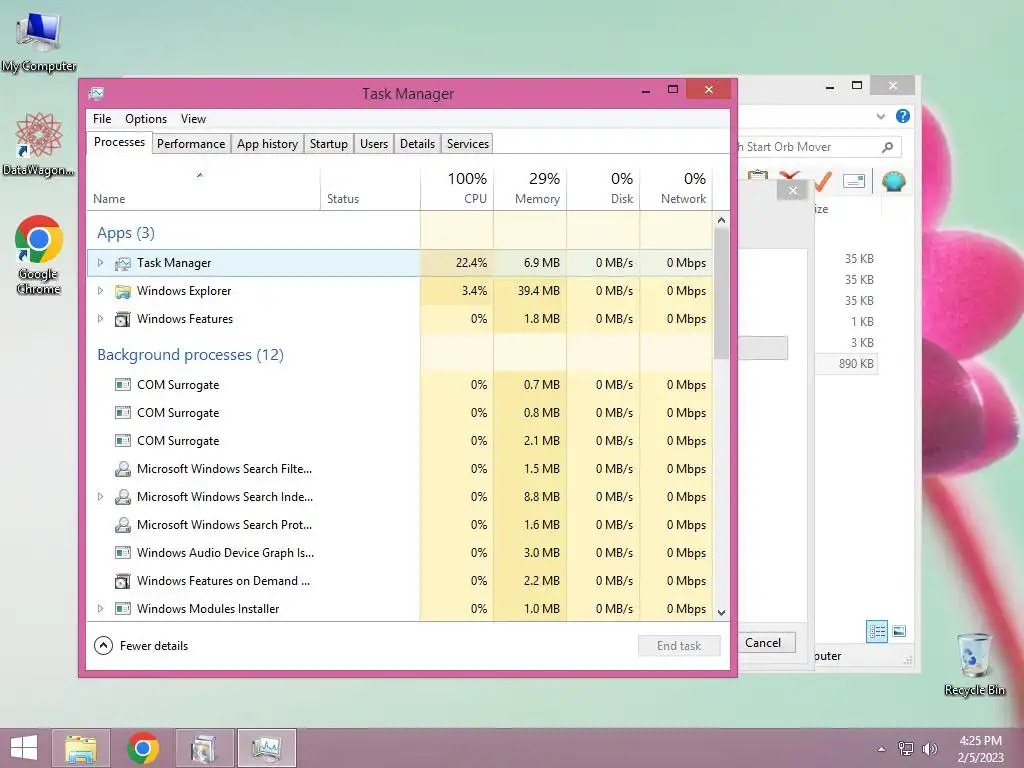The image size is (1024, 768).
Task: Switch to the Performance tab
Action: point(191,144)
